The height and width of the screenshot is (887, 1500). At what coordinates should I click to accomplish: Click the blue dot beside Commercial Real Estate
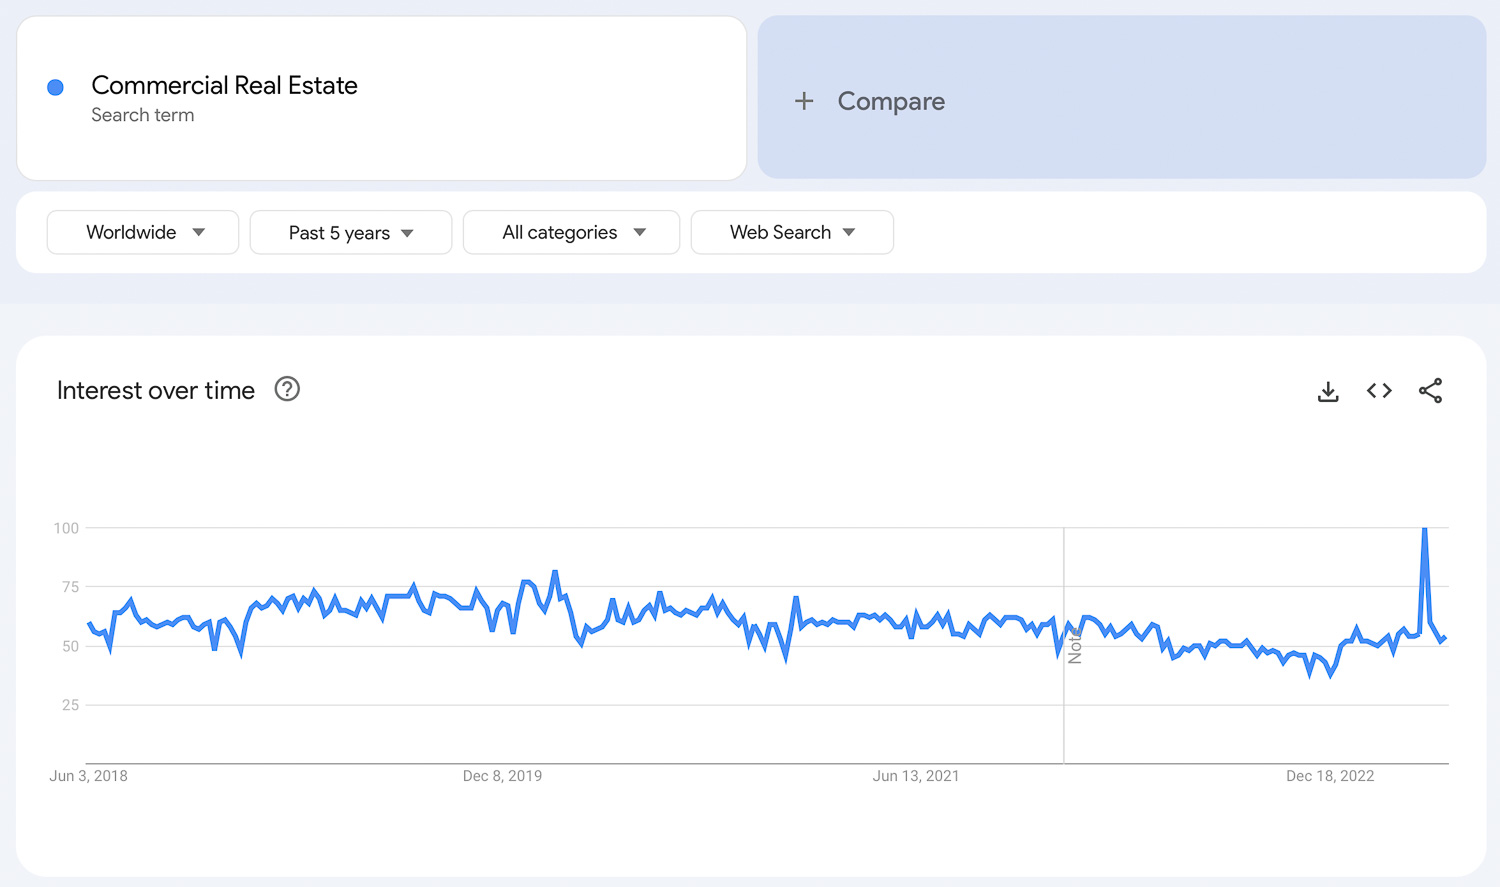(56, 88)
